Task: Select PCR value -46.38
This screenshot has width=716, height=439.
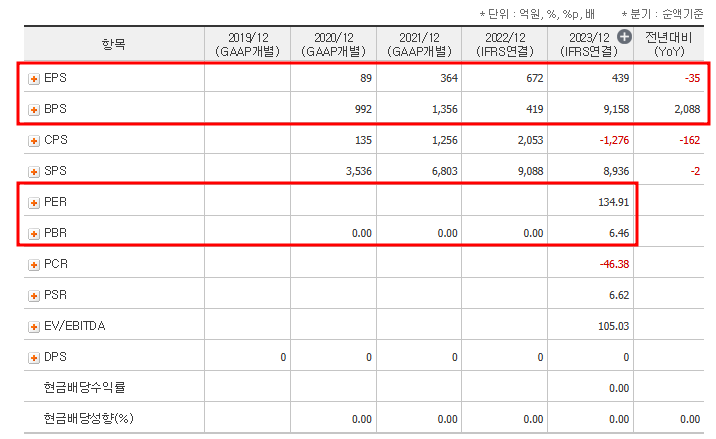Action: (614, 264)
